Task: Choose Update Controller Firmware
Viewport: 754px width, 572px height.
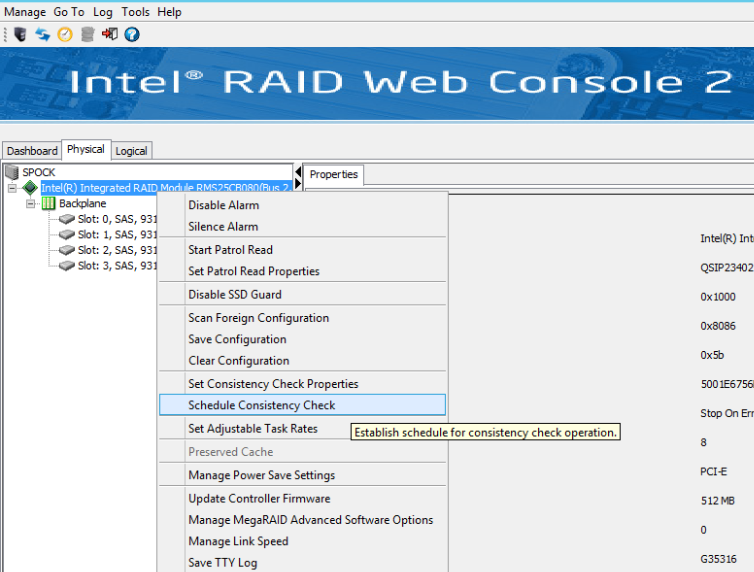Action: coord(302,499)
